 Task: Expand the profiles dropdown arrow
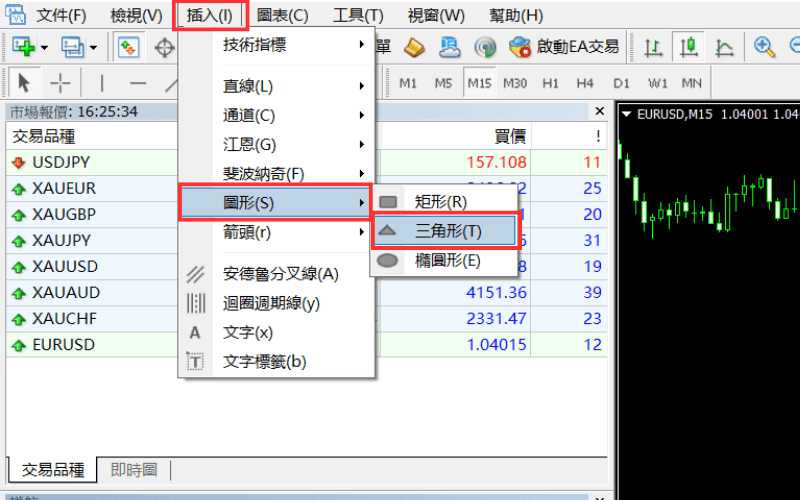(93, 47)
